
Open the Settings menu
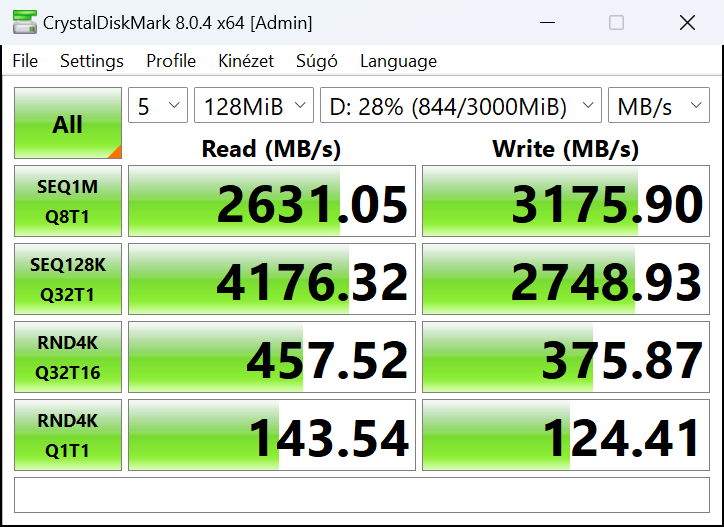point(92,61)
